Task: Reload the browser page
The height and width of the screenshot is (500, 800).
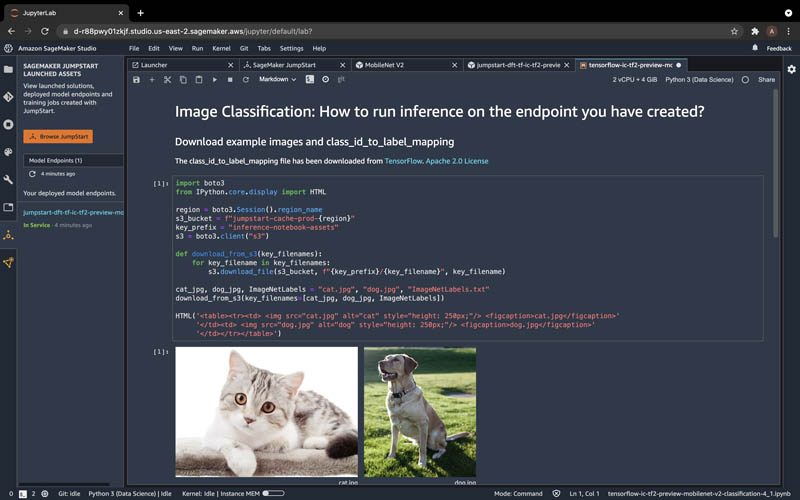Action: tap(45, 31)
